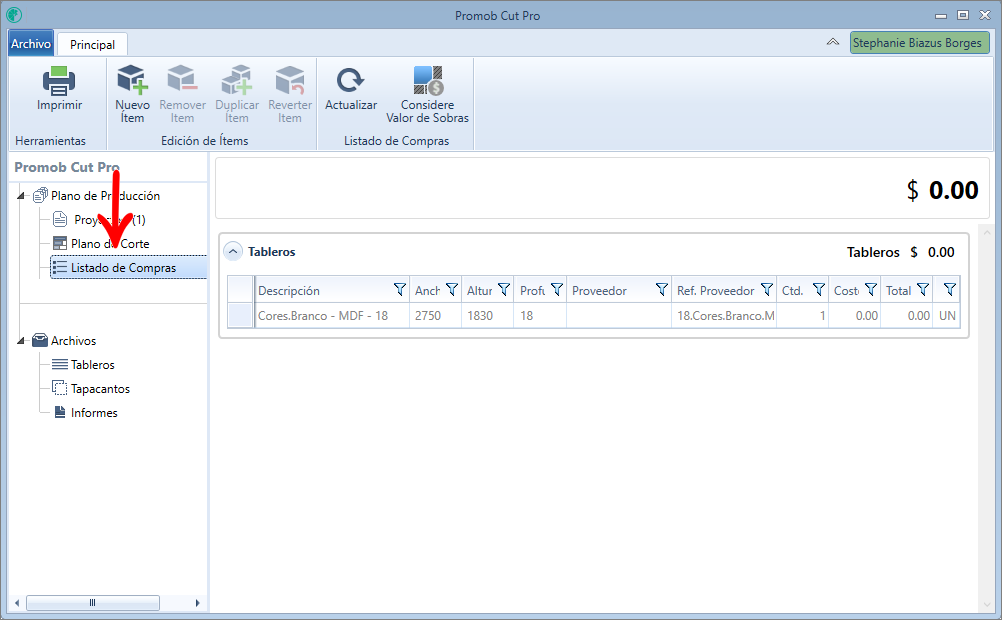
Task: Open Tableros under Archivos
Action: (x=93, y=364)
